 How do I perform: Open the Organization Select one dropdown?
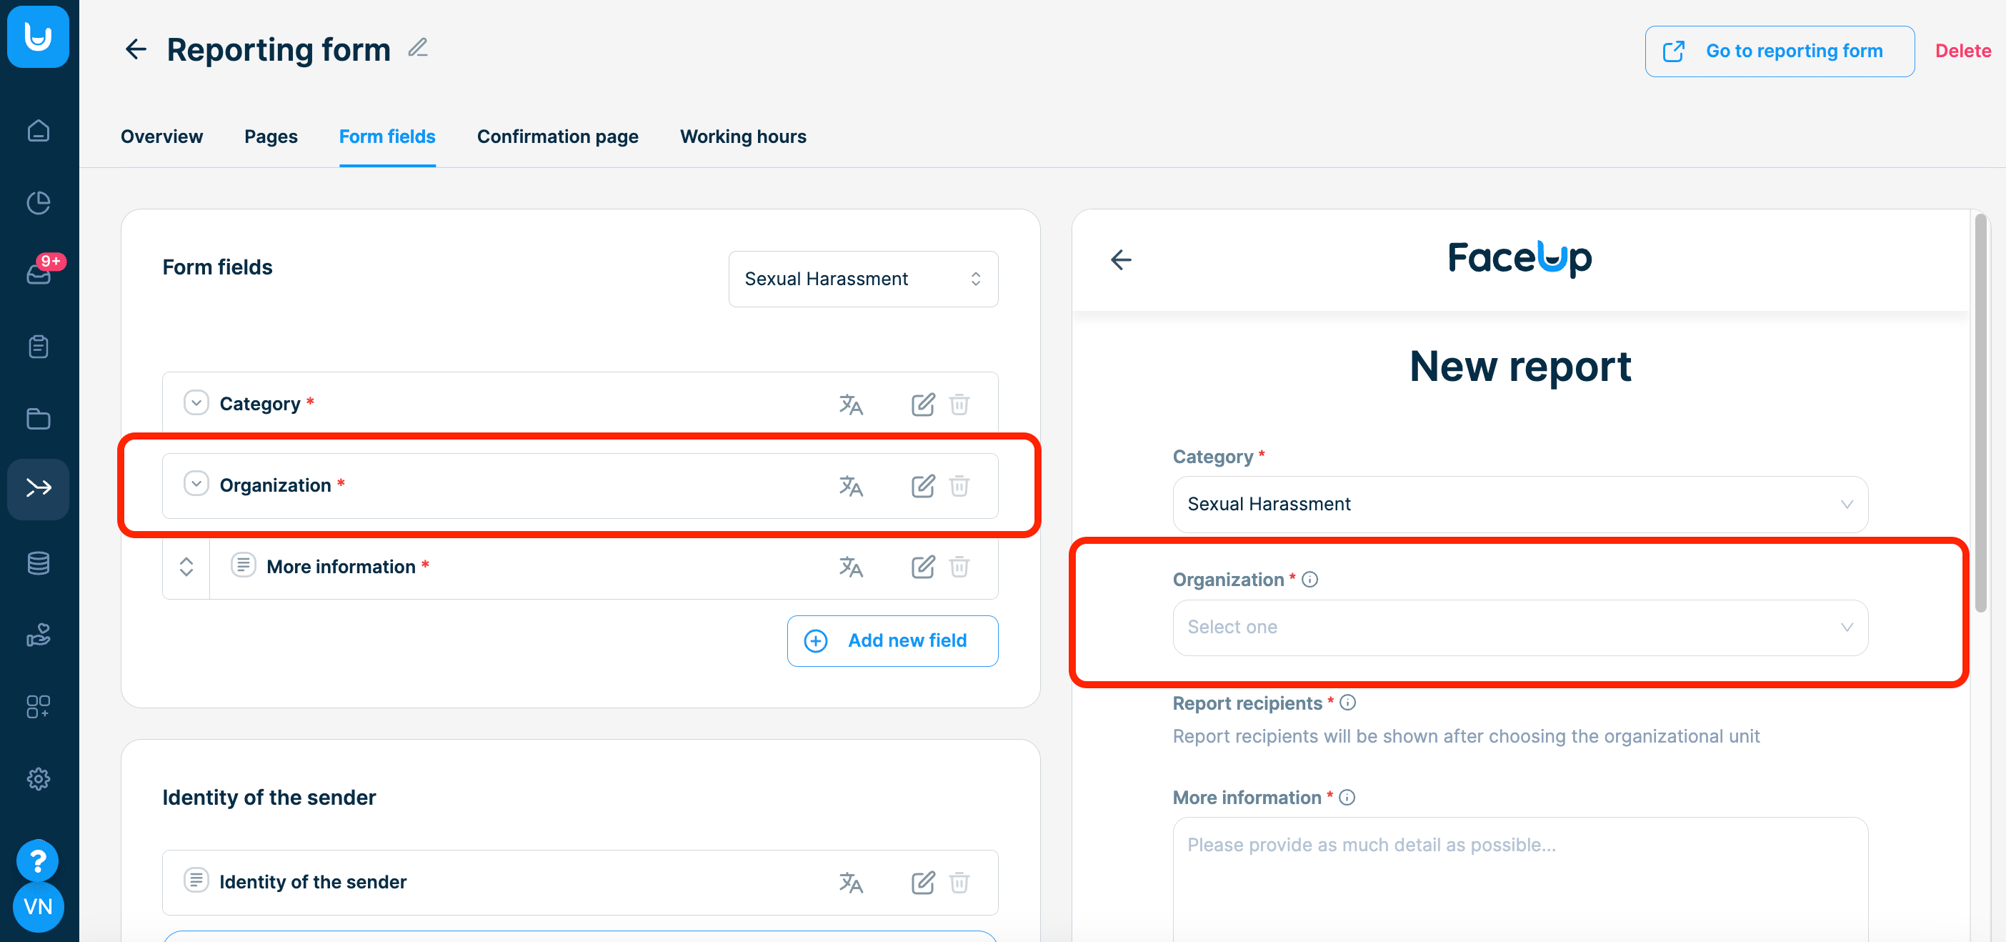pyautogui.click(x=1520, y=627)
